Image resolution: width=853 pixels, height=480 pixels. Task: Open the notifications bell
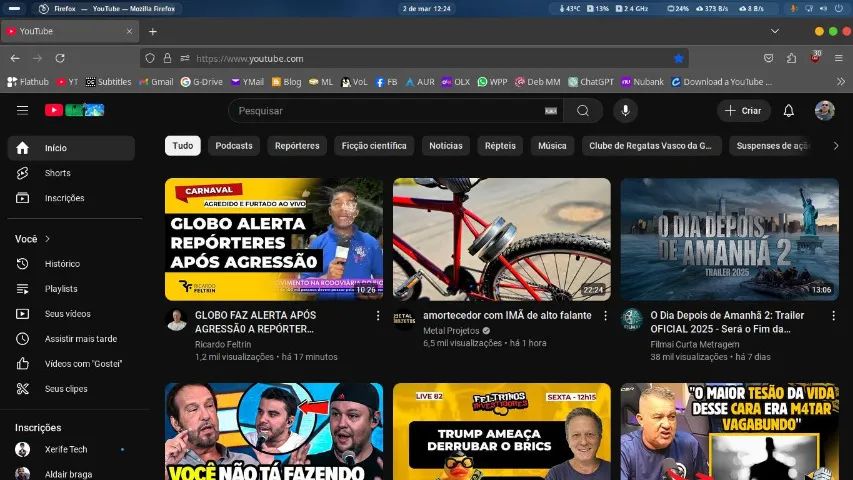789,111
